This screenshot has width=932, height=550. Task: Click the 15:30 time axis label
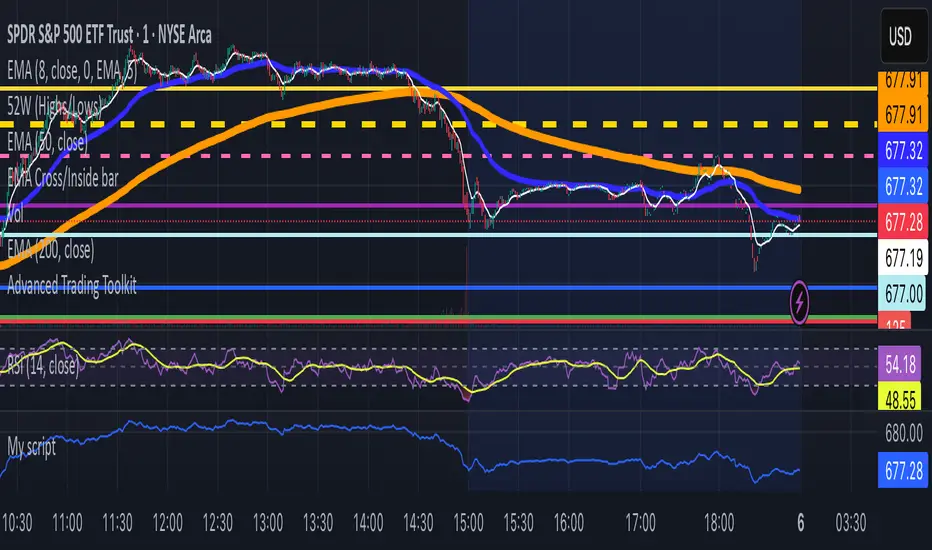(x=518, y=523)
